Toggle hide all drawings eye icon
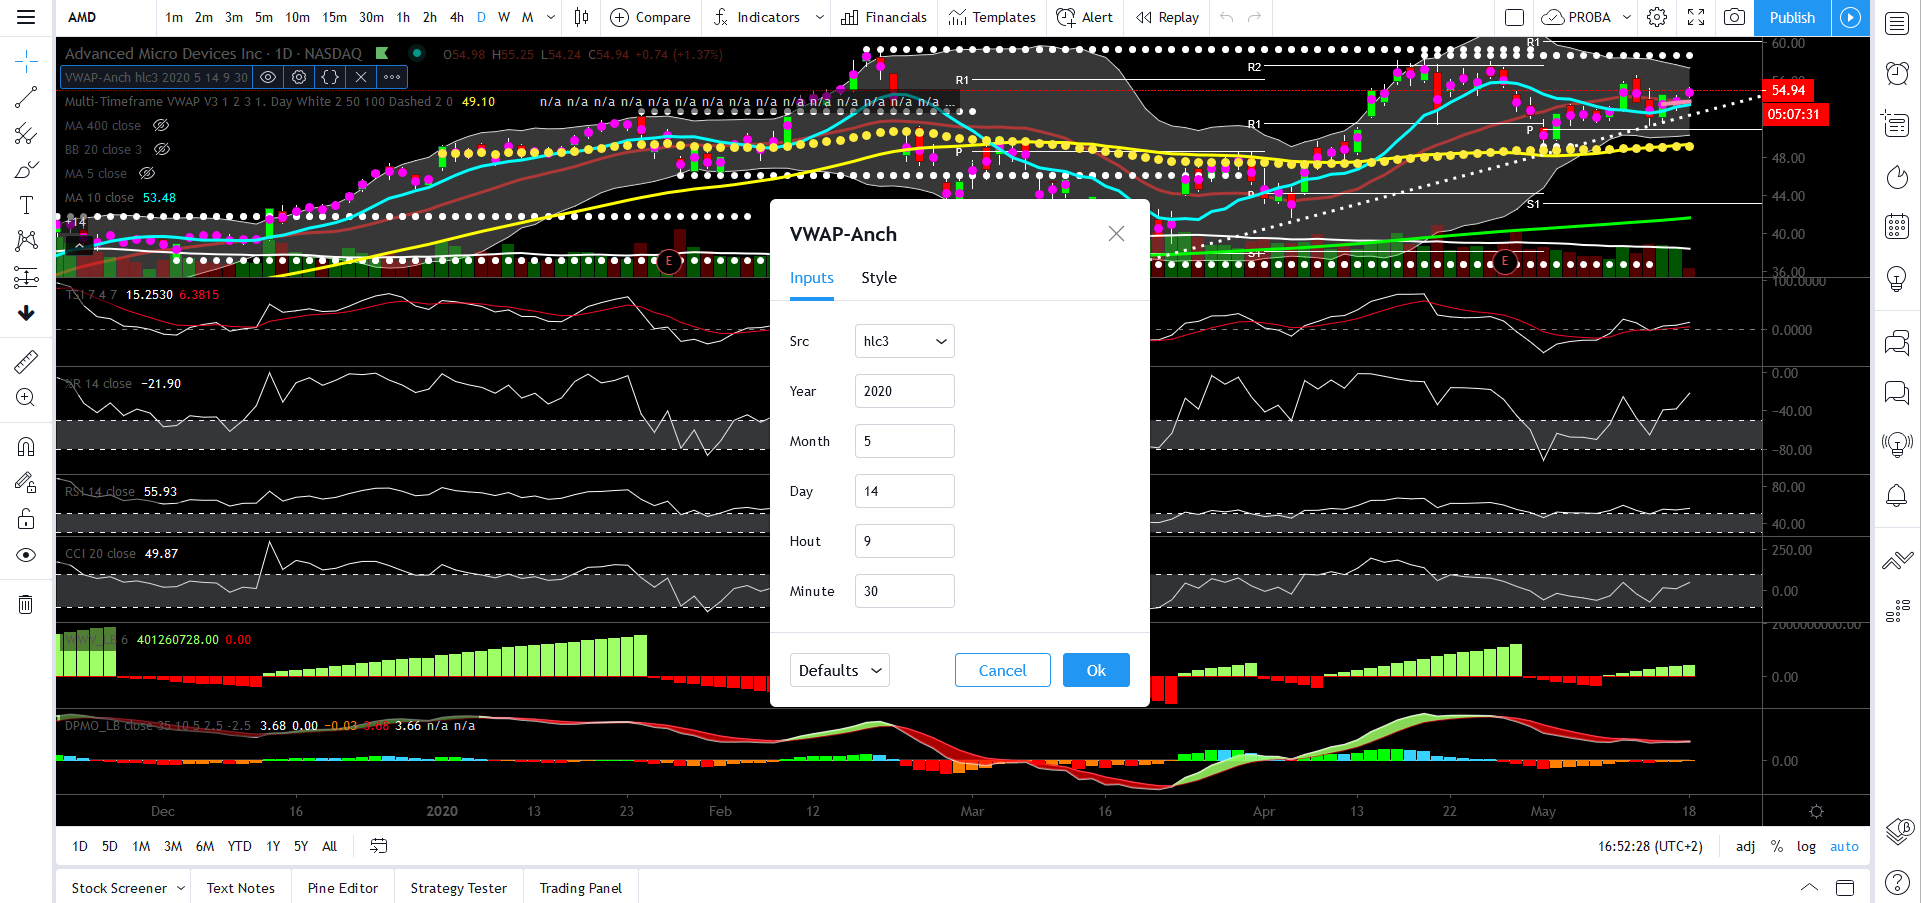1921x903 pixels. (26, 555)
